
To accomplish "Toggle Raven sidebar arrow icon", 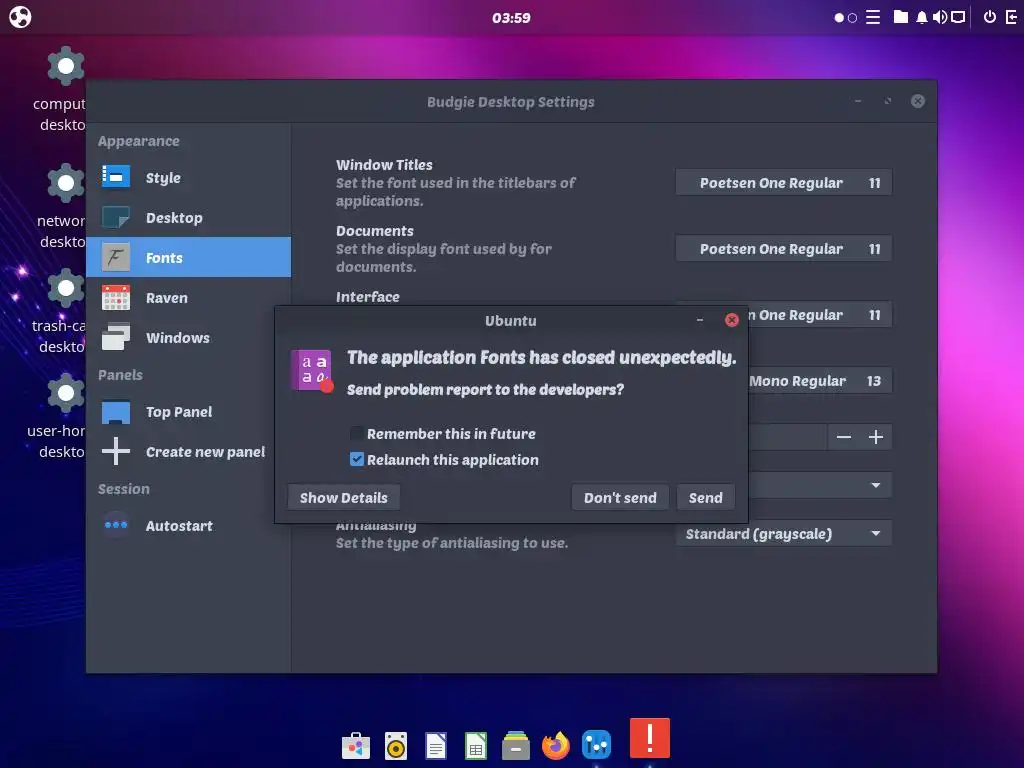I will pyautogui.click(x=1012, y=17).
